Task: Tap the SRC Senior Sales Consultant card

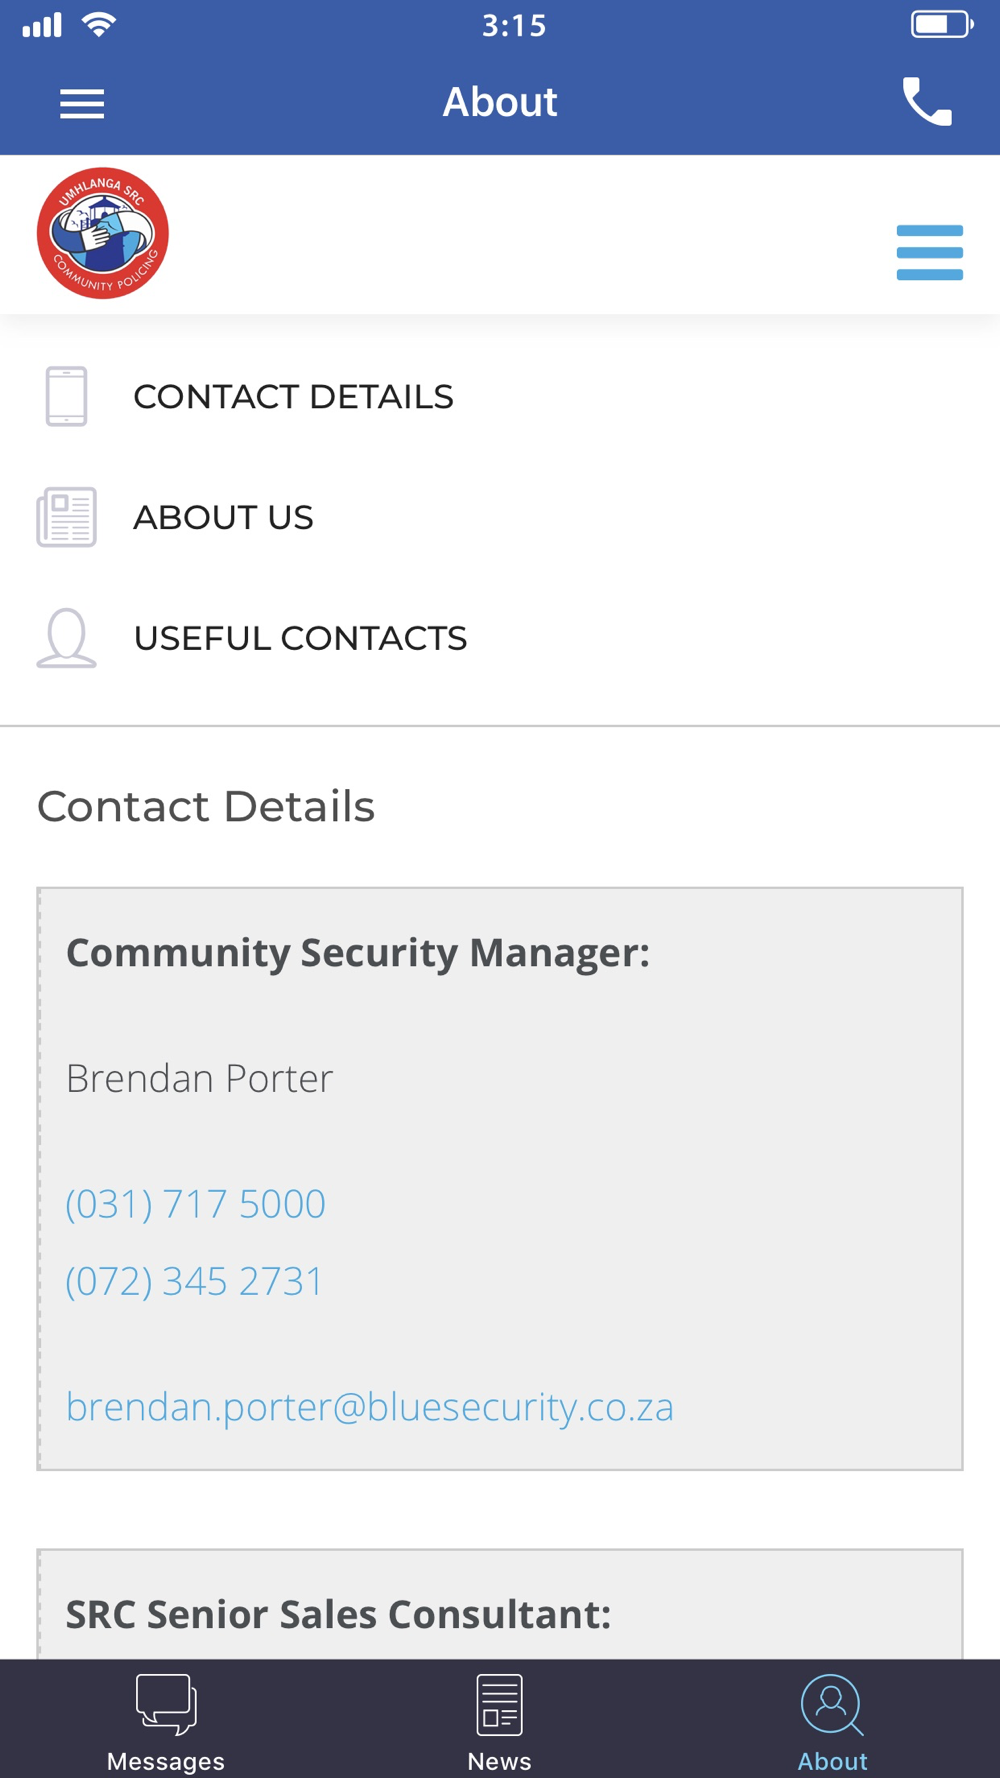Action: click(x=500, y=1604)
